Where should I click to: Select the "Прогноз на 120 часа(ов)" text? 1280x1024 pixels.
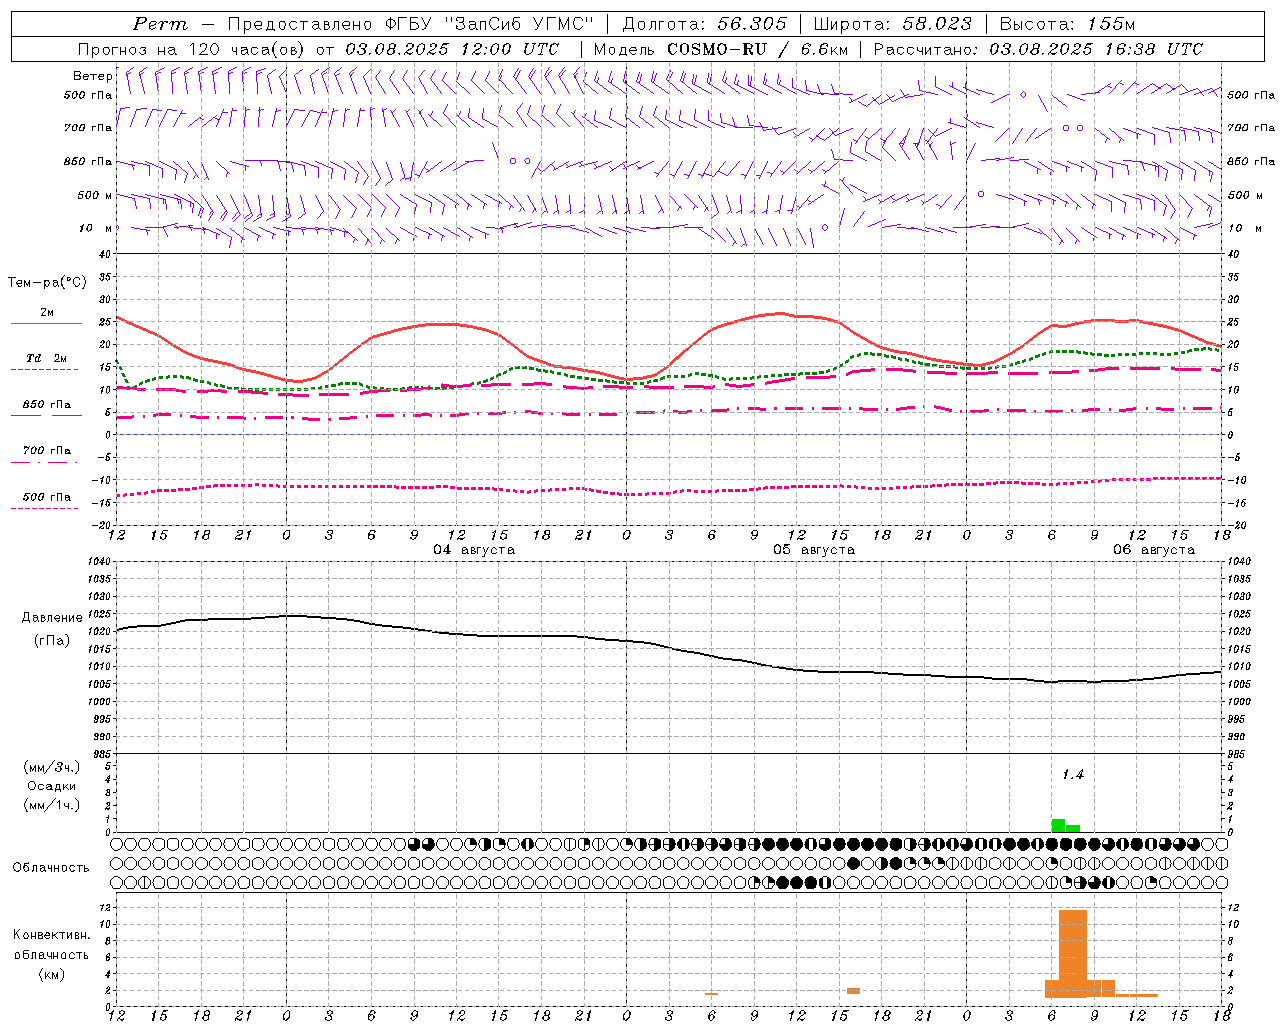point(193,49)
